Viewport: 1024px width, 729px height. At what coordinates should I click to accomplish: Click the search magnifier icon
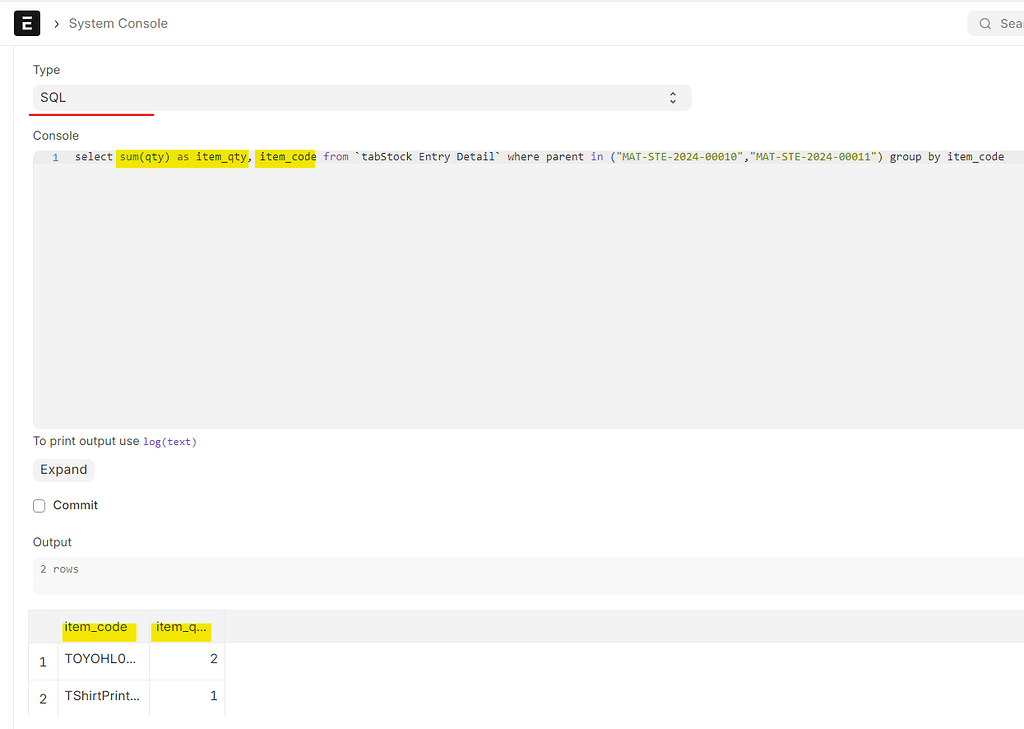click(x=985, y=24)
